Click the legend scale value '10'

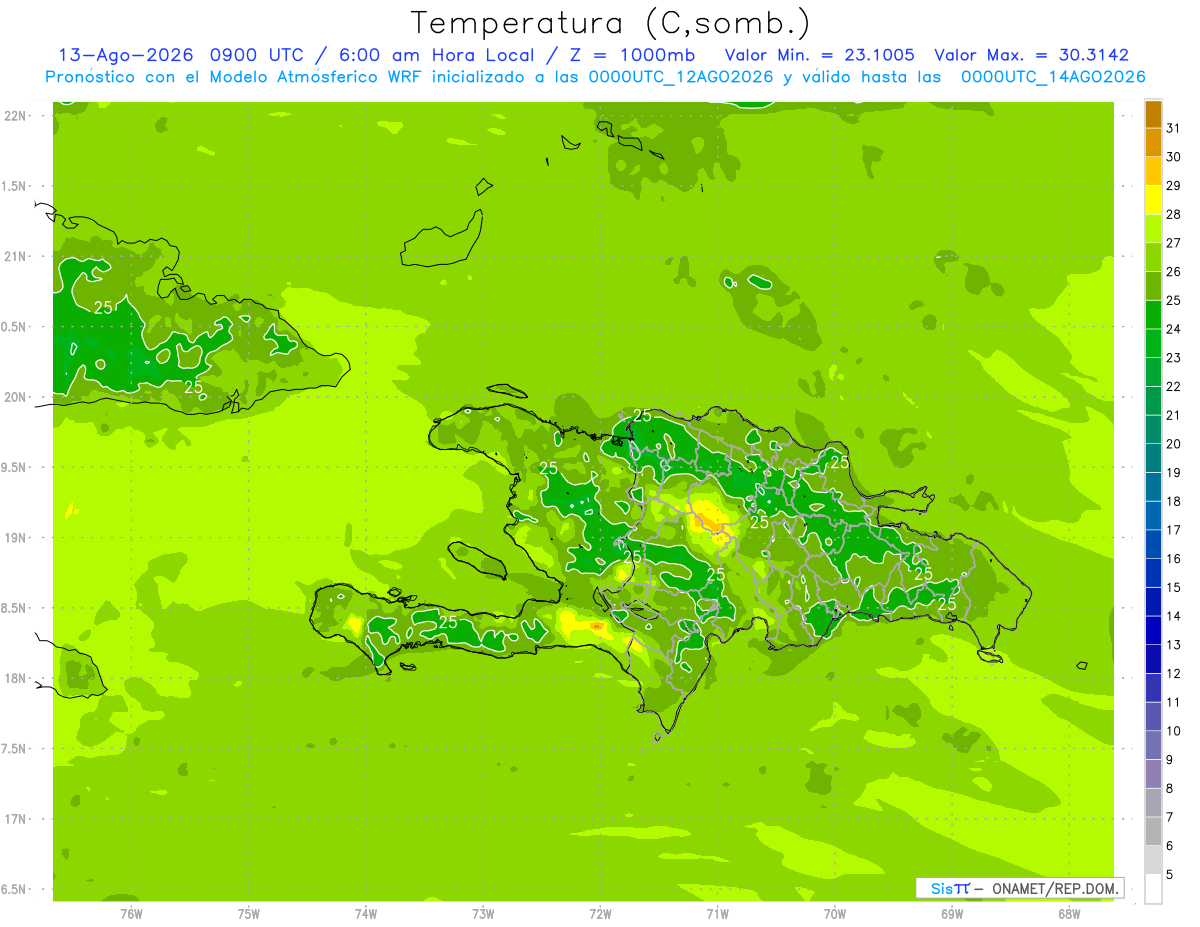(1174, 731)
